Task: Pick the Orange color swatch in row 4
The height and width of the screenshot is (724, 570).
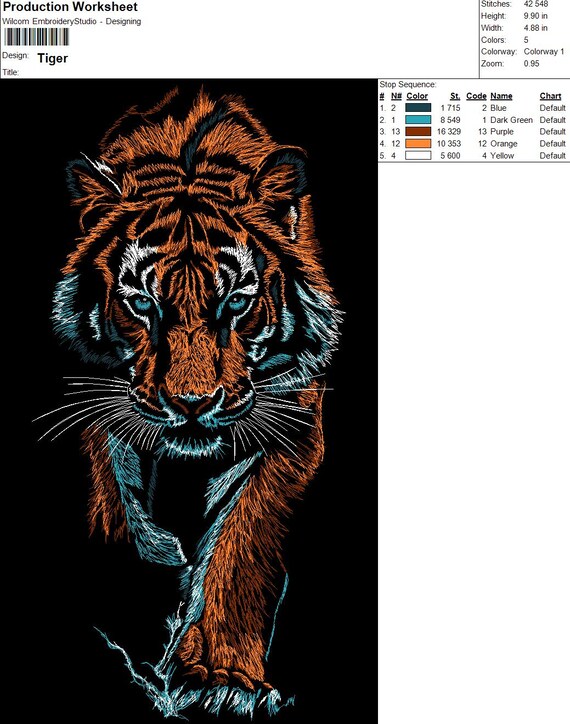Action: pos(418,144)
